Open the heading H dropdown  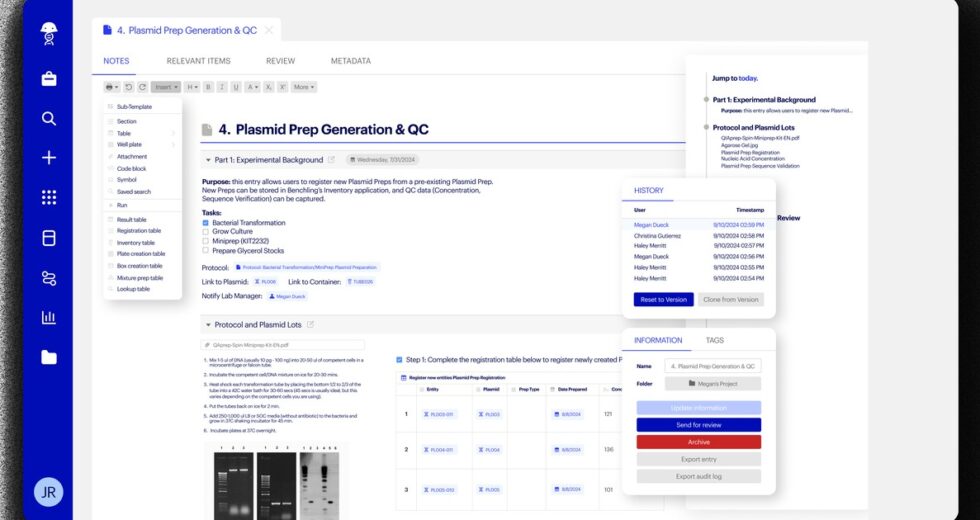192,87
